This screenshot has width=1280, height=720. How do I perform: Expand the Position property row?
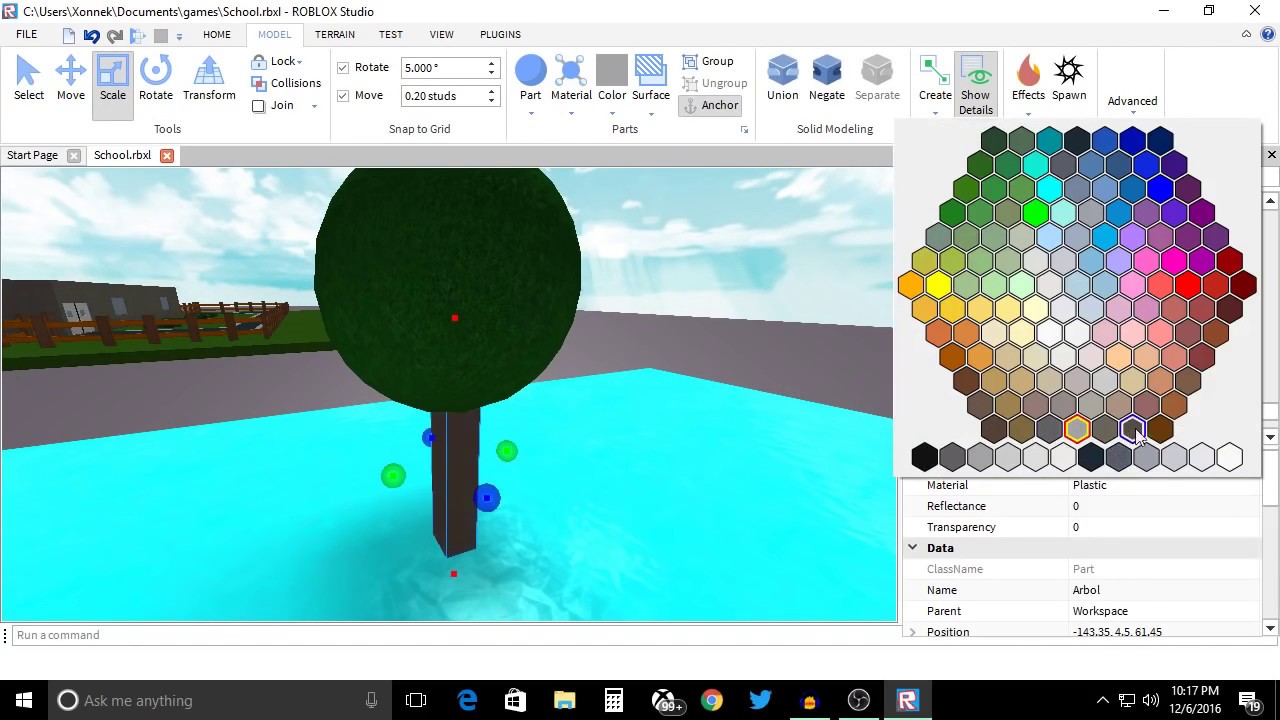point(912,632)
